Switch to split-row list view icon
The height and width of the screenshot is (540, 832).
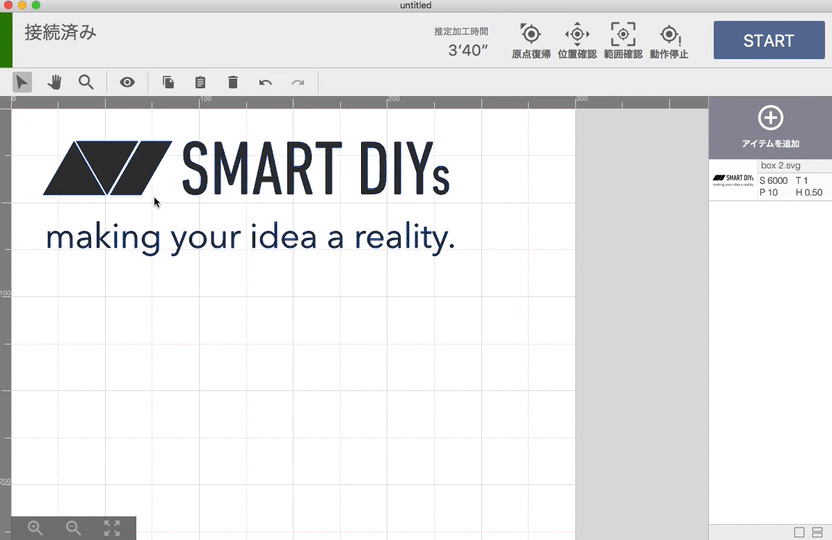tap(817, 532)
